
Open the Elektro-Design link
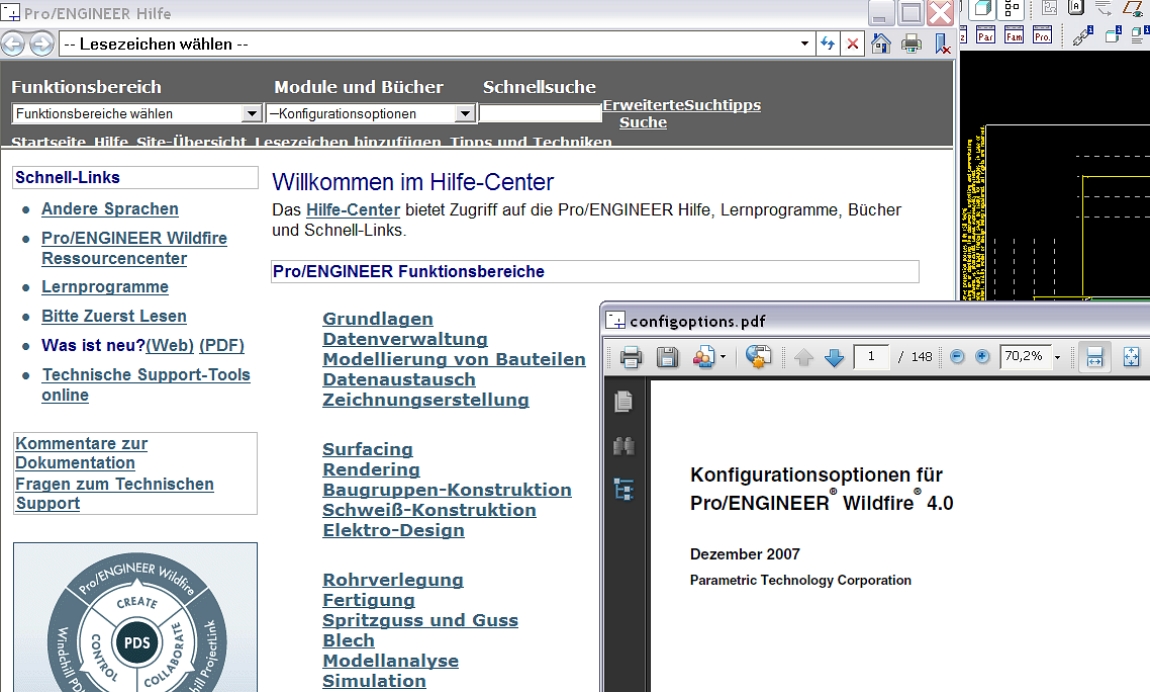point(393,530)
